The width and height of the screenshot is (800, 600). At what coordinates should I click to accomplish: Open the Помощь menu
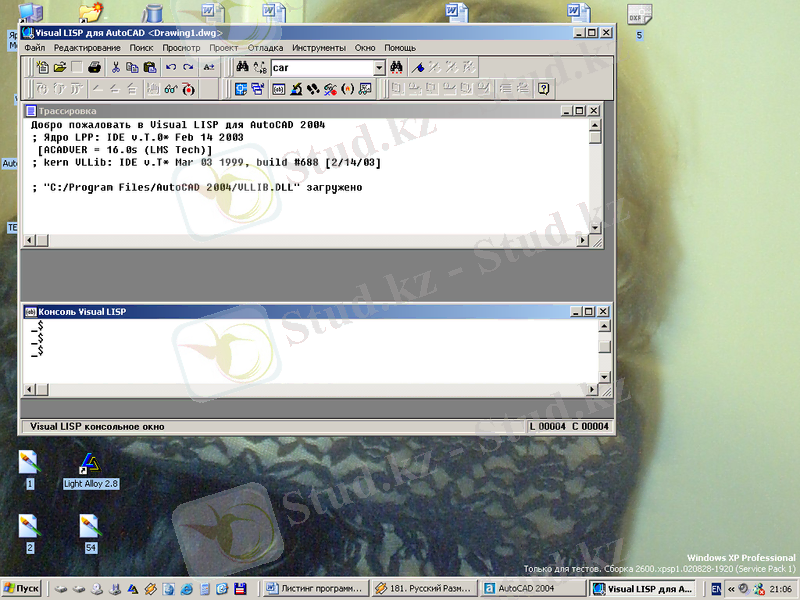coord(400,47)
